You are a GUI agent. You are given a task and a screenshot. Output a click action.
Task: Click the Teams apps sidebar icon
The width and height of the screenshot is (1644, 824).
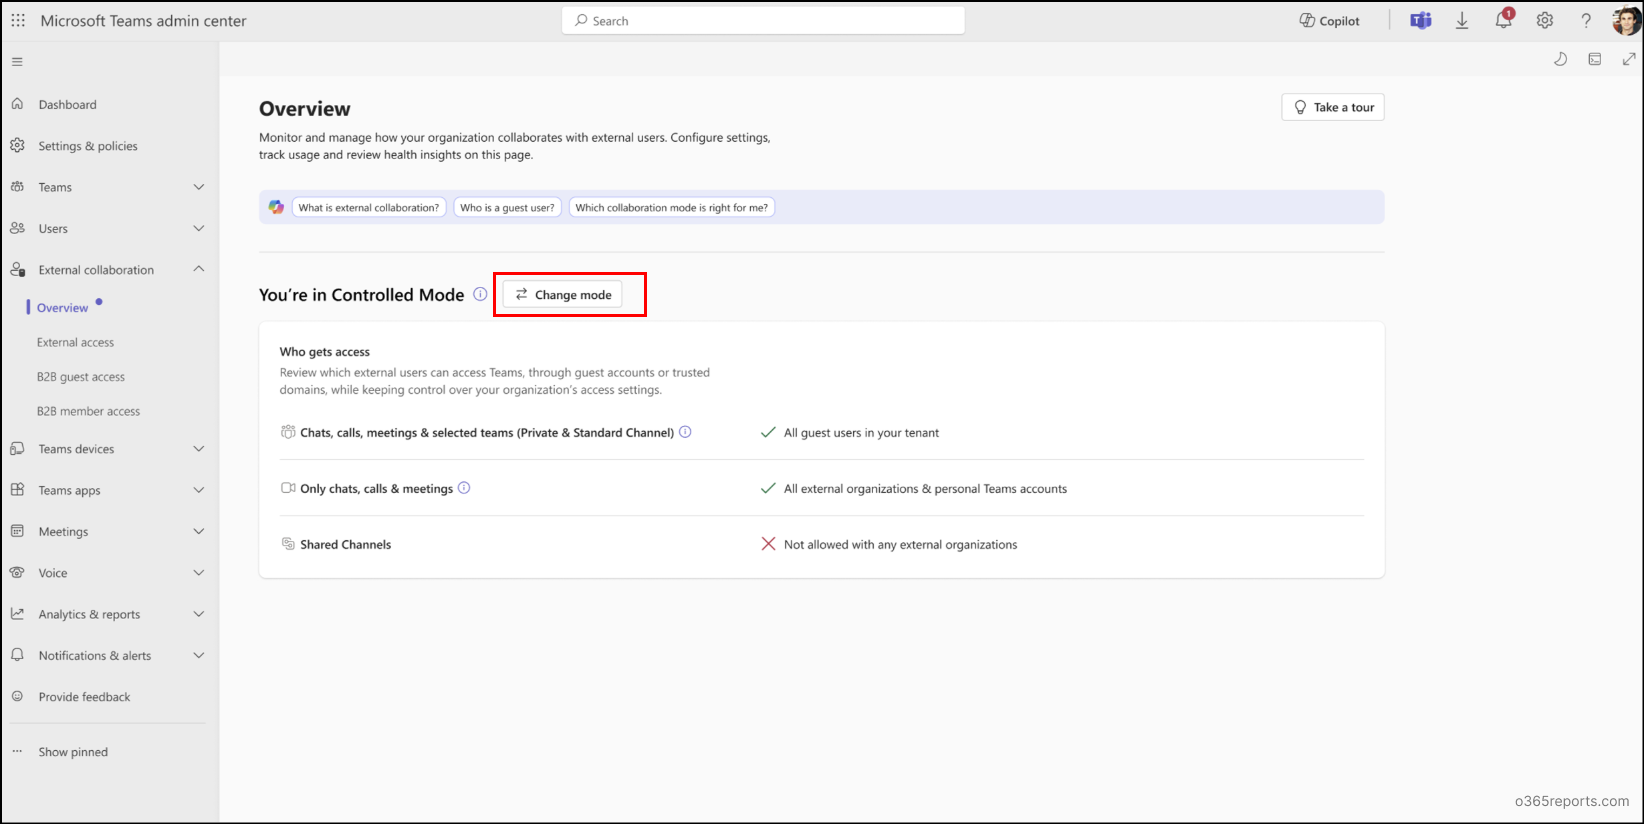coord(17,490)
